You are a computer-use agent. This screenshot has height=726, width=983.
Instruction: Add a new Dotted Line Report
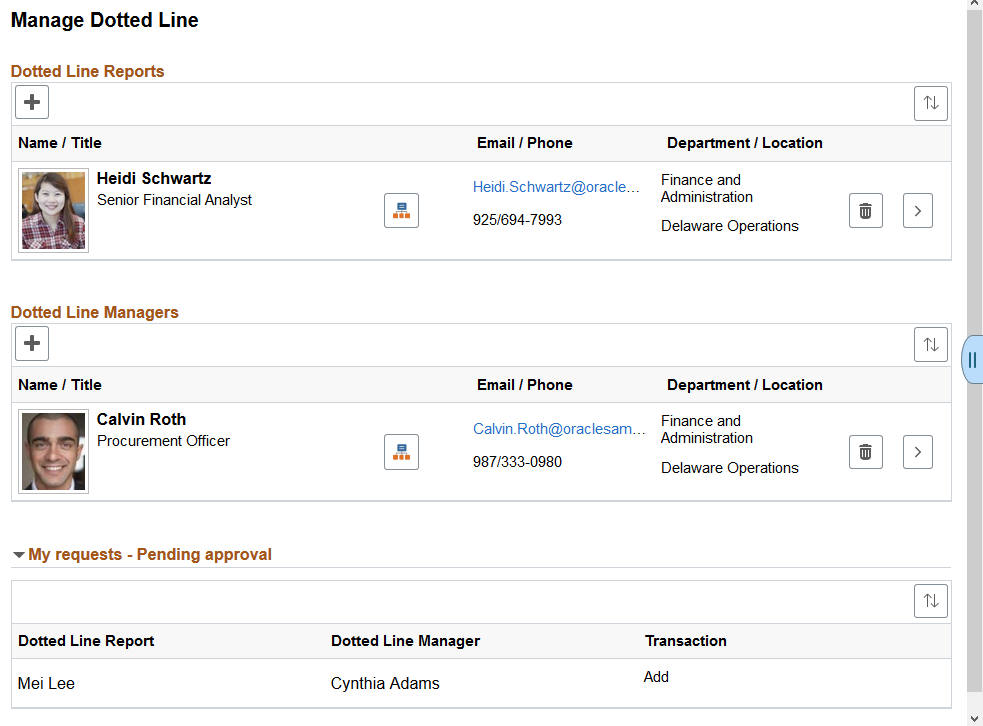(x=32, y=102)
